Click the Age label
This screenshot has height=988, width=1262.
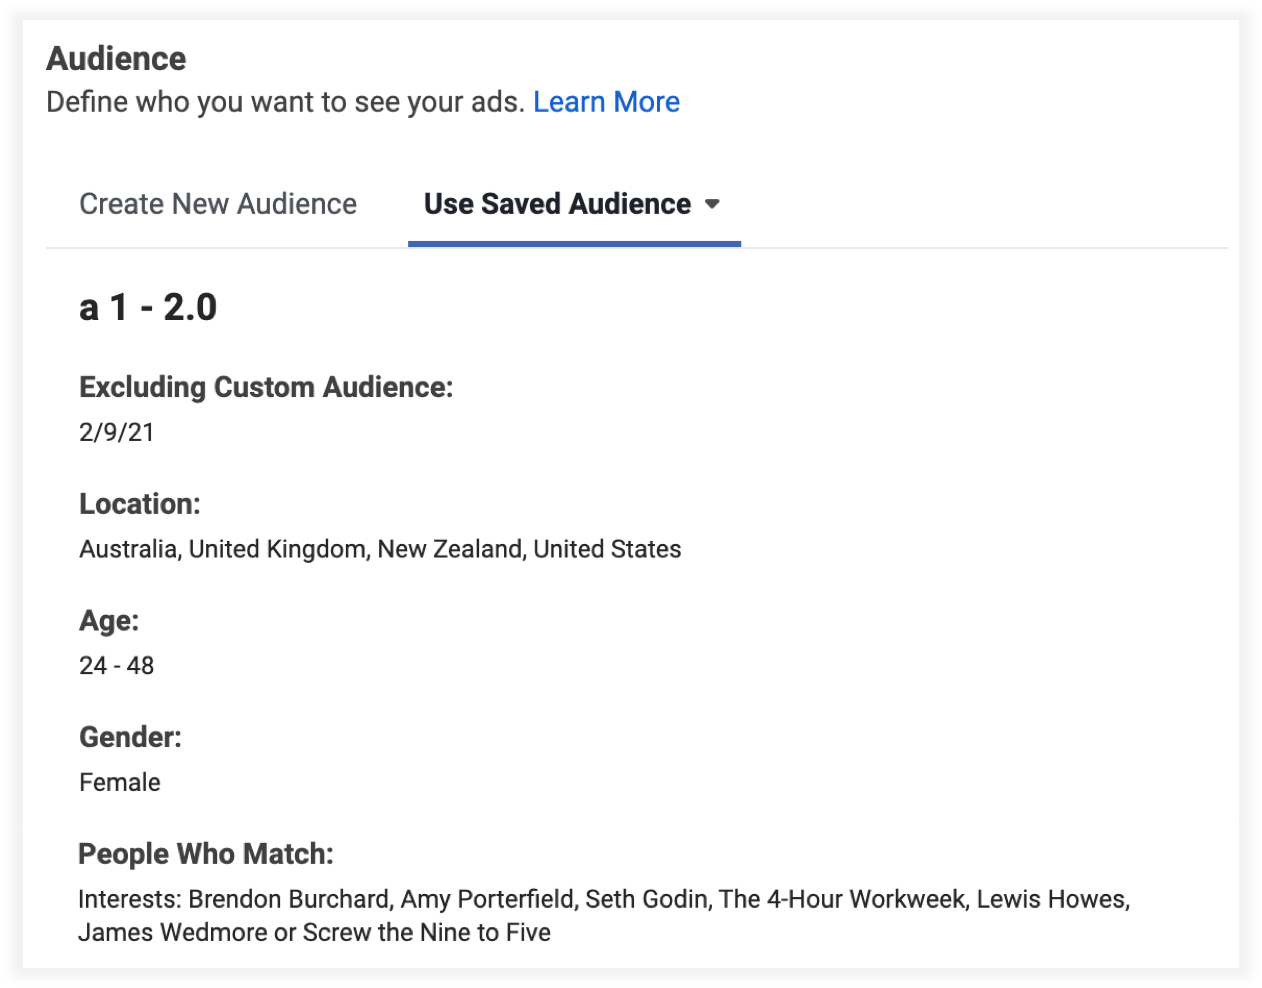pyautogui.click(x=109, y=621)
